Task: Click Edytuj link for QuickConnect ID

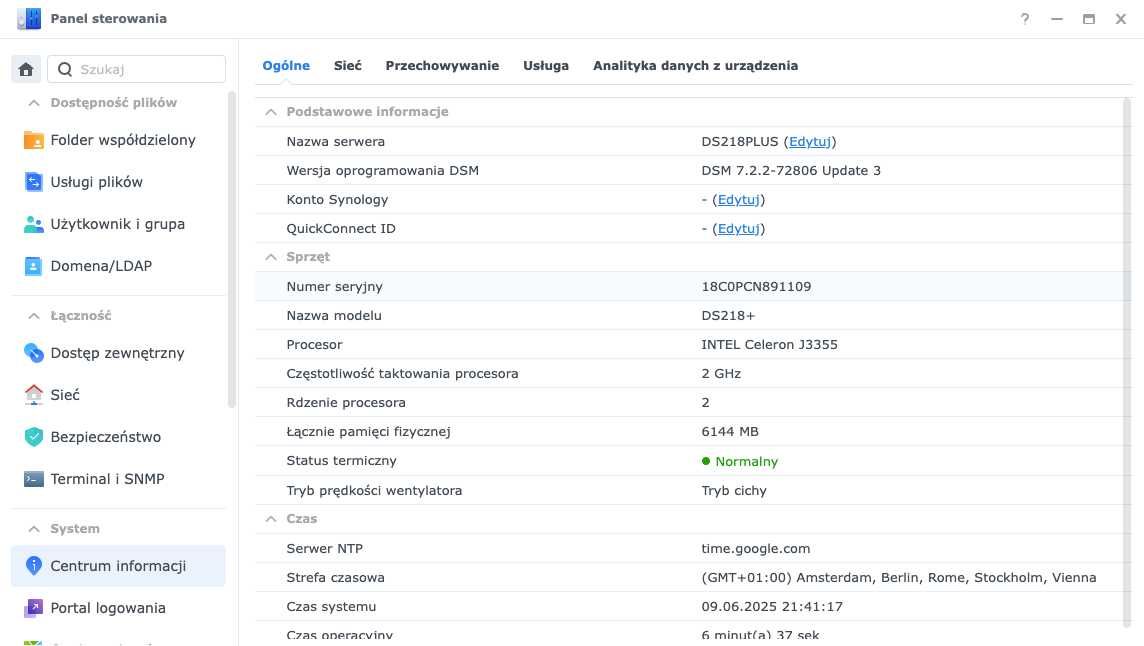Action: click(738, 228)
